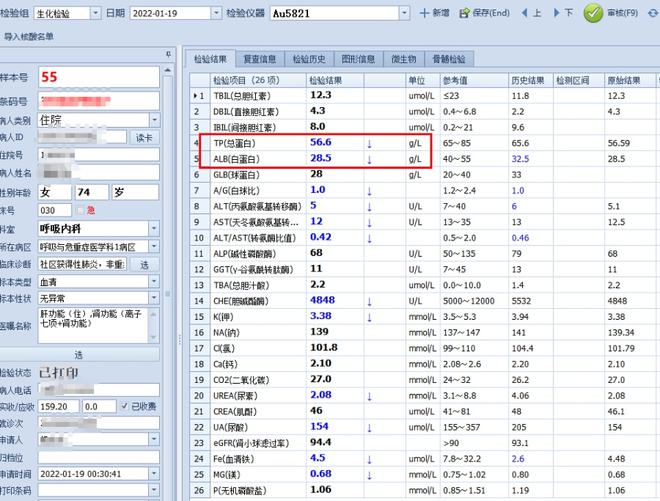Open the 检验仪器 Au5821 dropdown
660x501 pixels.
pyautogui.click(x=404, y=13)
